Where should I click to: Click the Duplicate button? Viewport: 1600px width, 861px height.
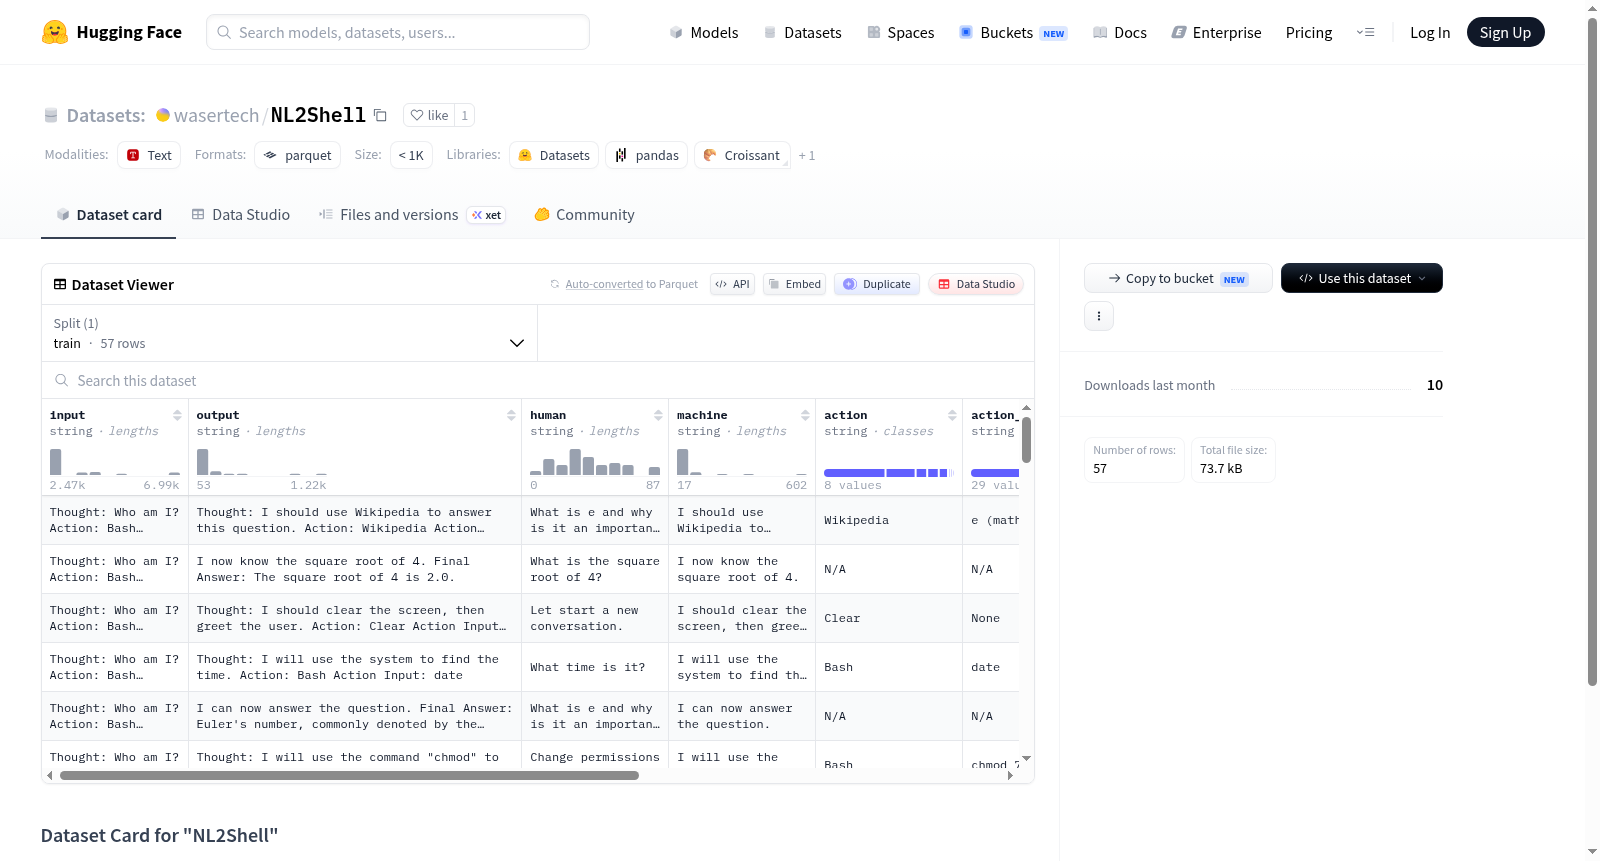pos(877,284)
